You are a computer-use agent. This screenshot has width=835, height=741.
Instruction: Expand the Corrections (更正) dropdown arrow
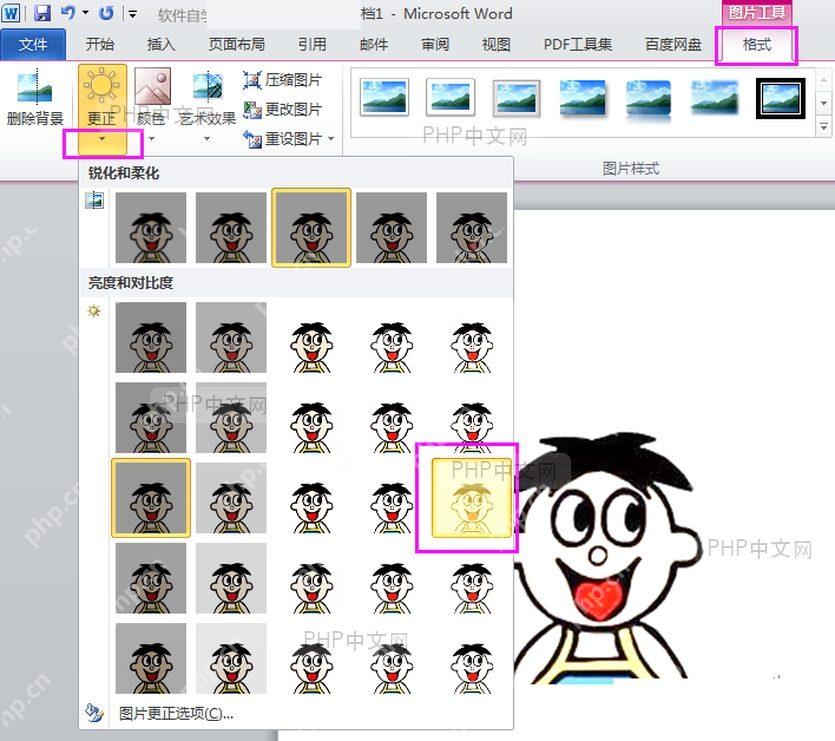102,140
